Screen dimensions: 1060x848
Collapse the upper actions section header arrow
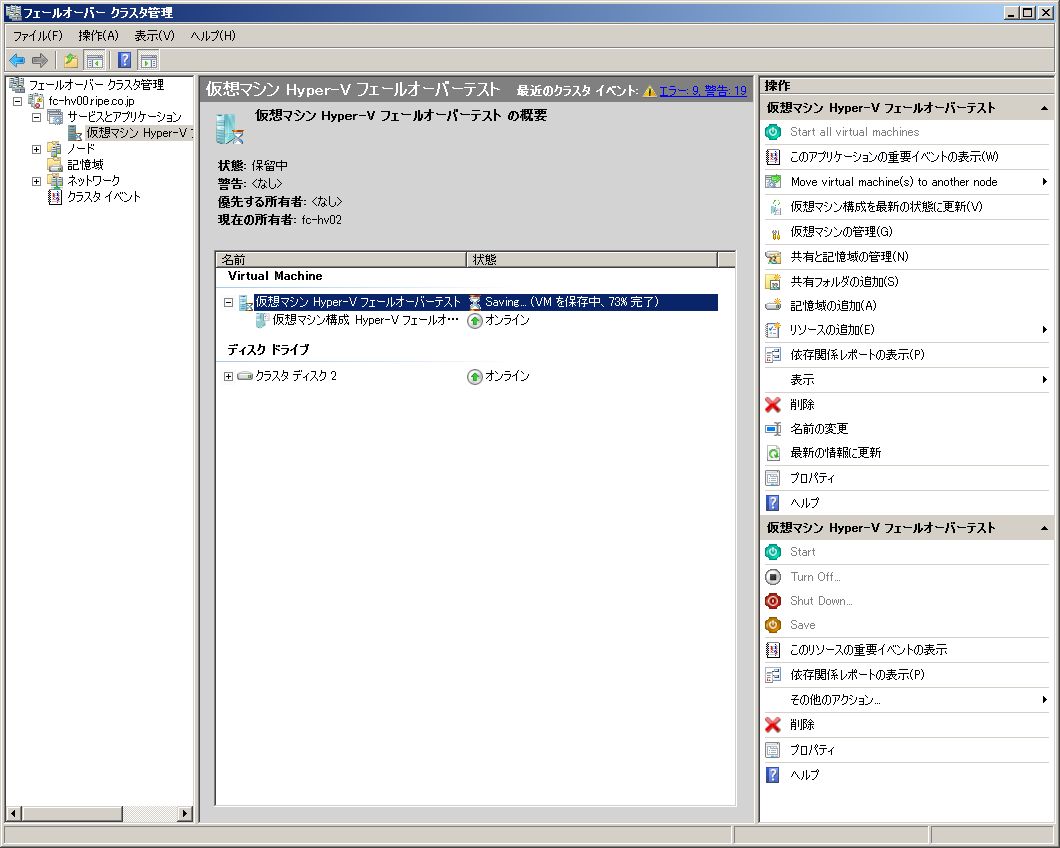tap(1044, 108)
